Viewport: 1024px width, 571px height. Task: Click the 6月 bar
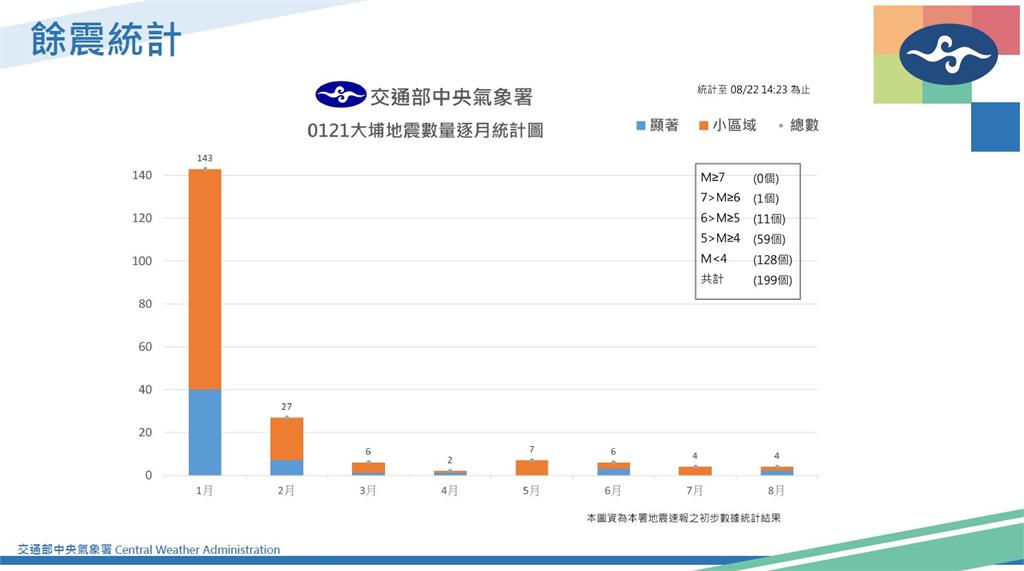pyautogui.click(x=613, y=468)
